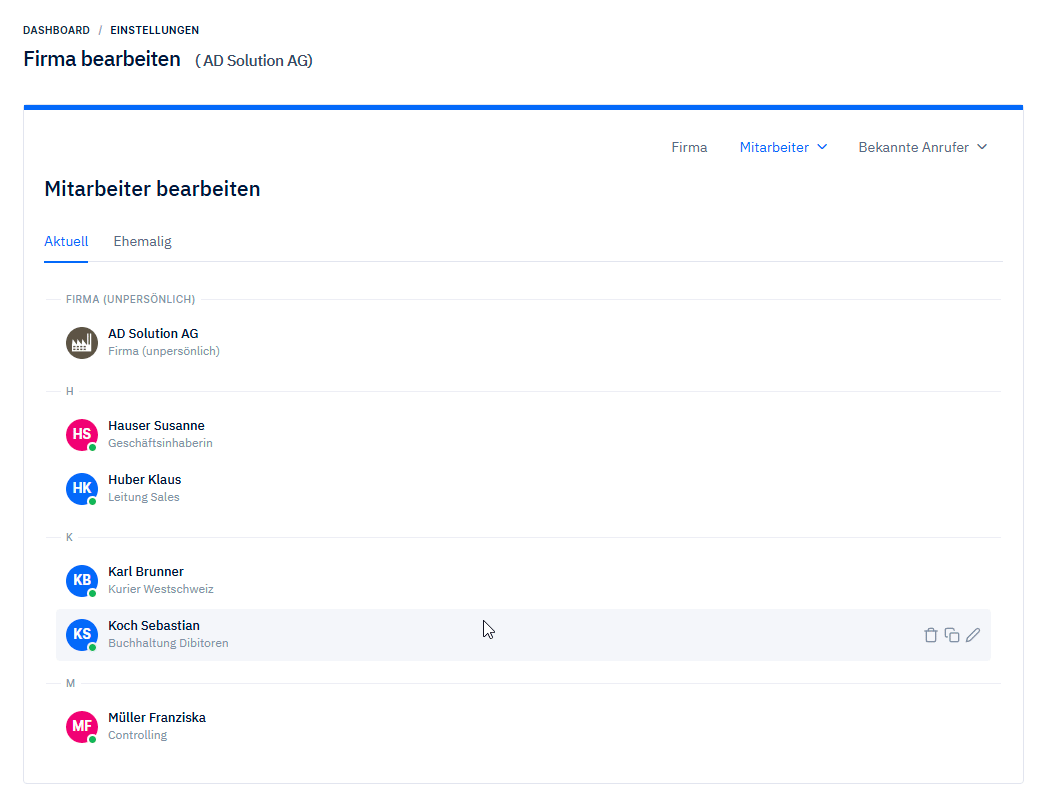Duplicate Koch Sebastian using copy icon
Screen dimensions: 1043x803
click(x=952, y=635)
